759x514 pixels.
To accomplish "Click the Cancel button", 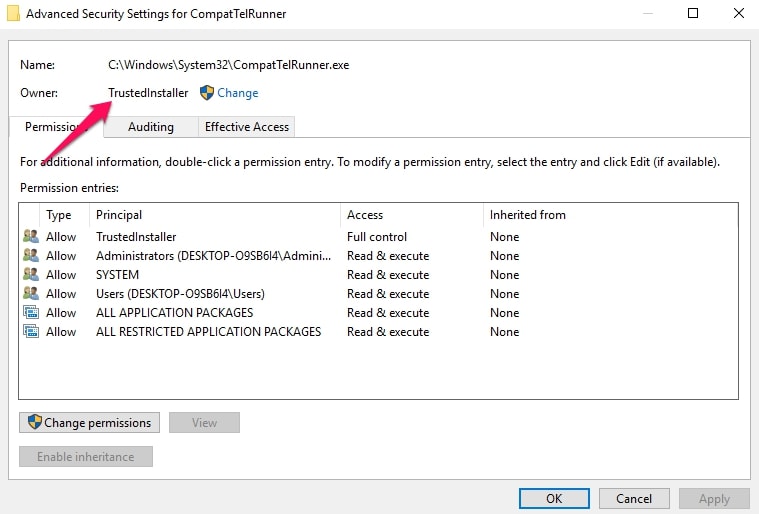I will click(634, 499).
